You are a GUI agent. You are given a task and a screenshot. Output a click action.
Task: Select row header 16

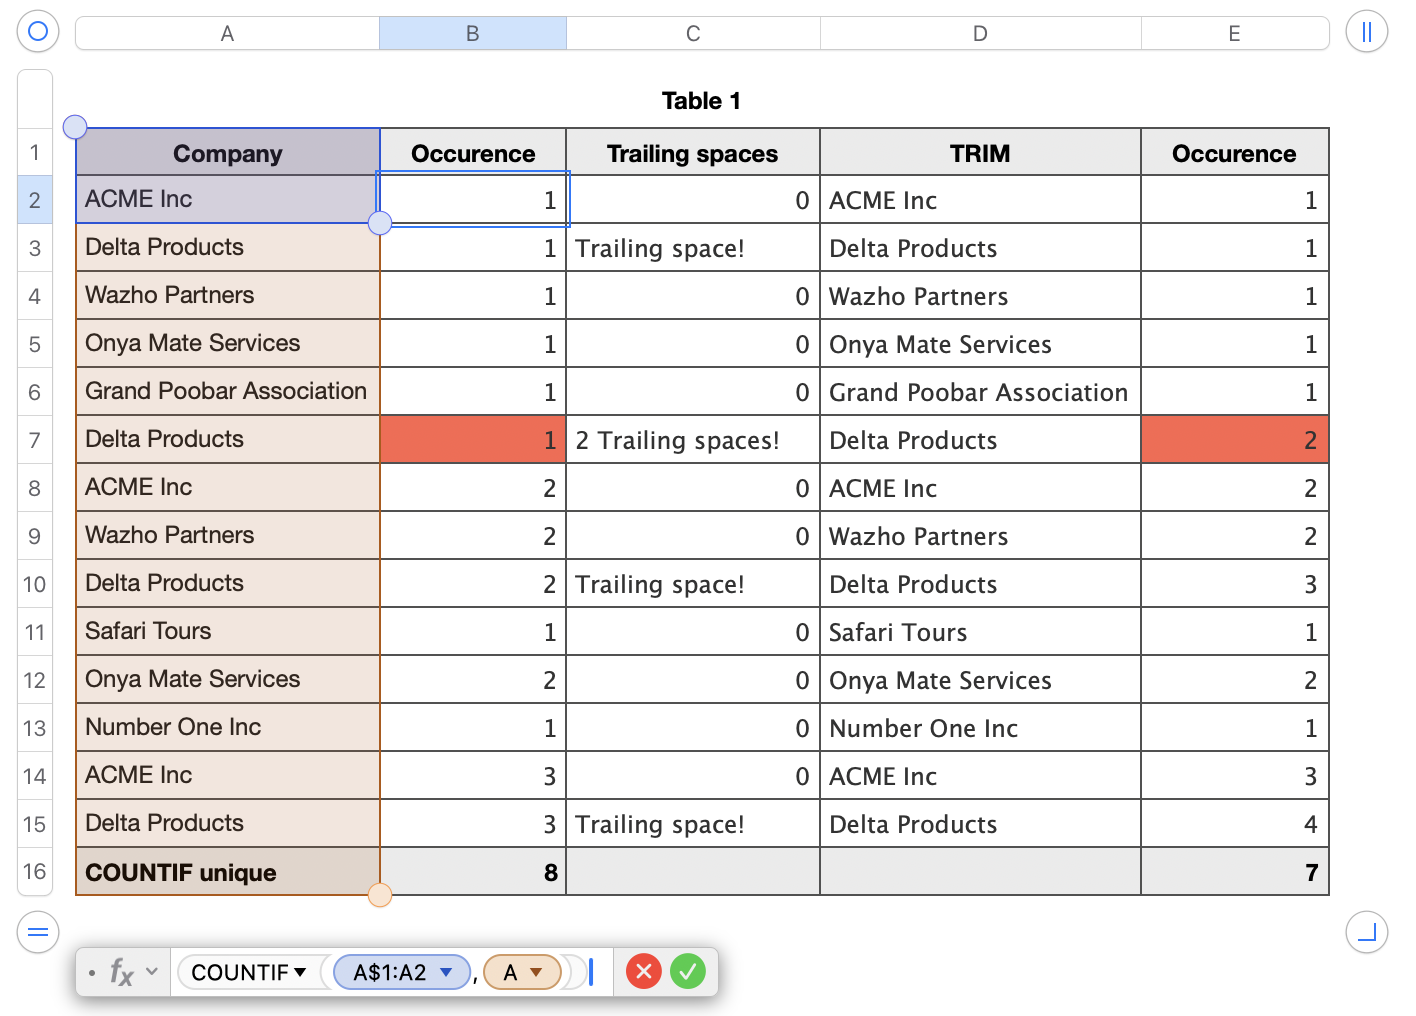(35, 871)
